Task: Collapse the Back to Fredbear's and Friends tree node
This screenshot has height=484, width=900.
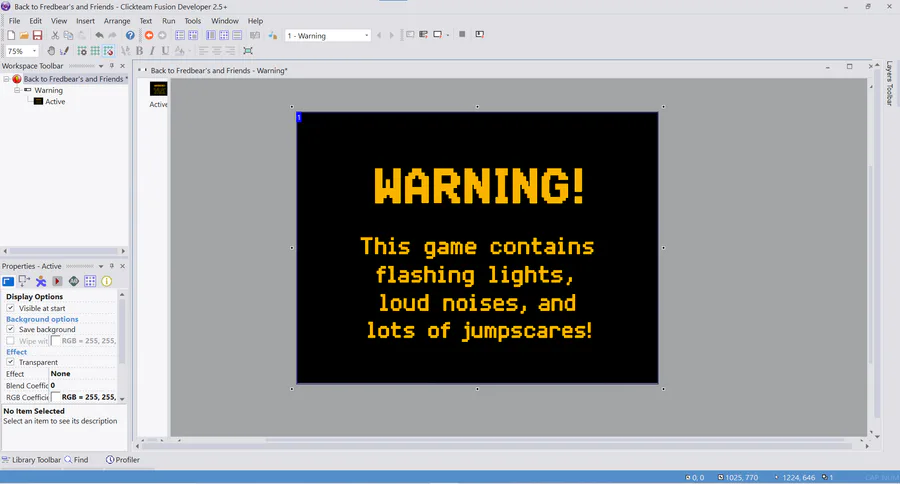Action: [6, 79]
